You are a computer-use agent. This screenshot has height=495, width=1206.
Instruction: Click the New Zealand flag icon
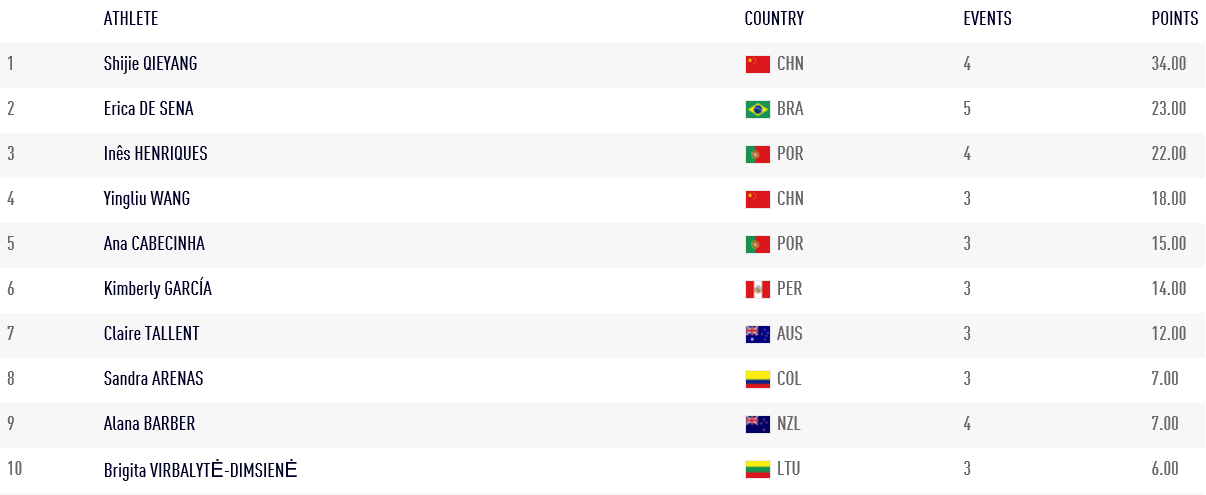(757, 424)
